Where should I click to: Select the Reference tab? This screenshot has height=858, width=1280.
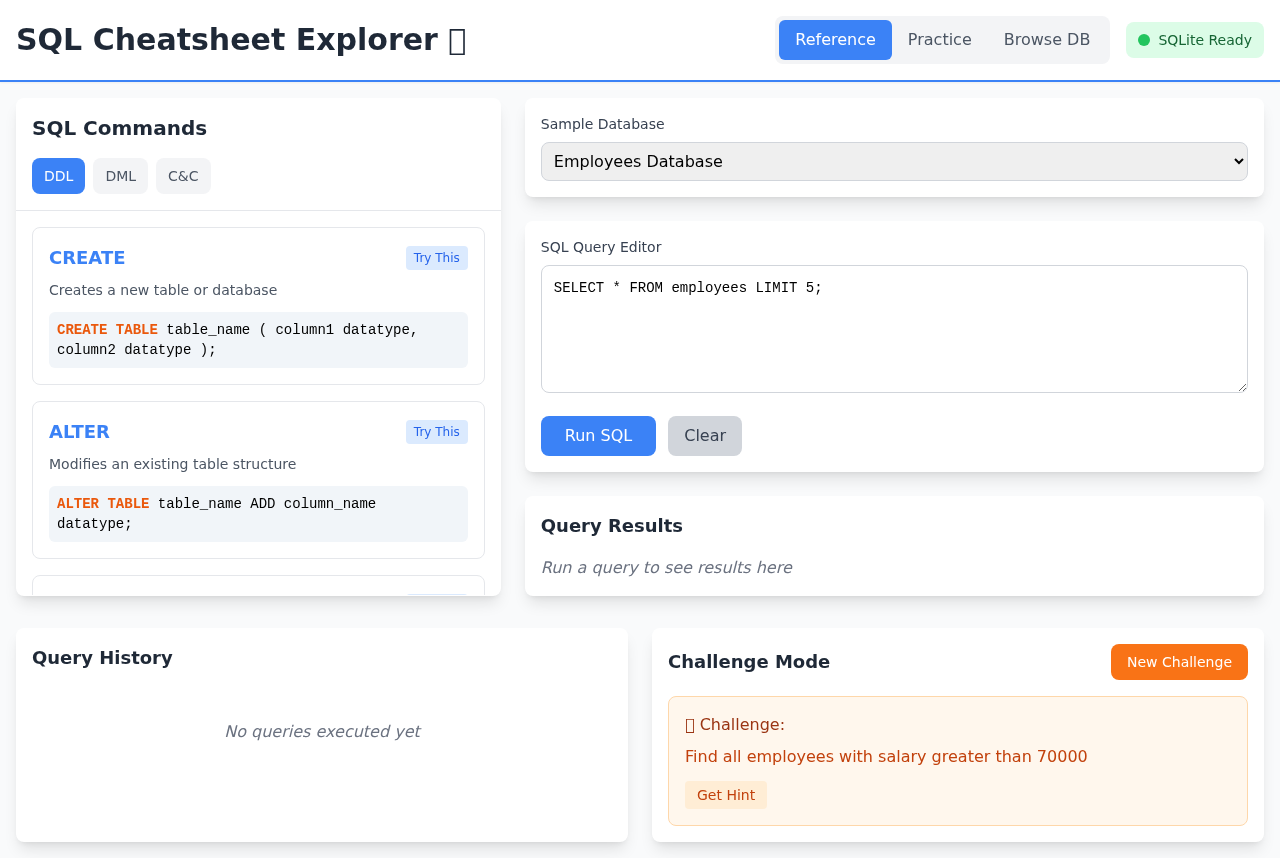click(x=835, y=39)
